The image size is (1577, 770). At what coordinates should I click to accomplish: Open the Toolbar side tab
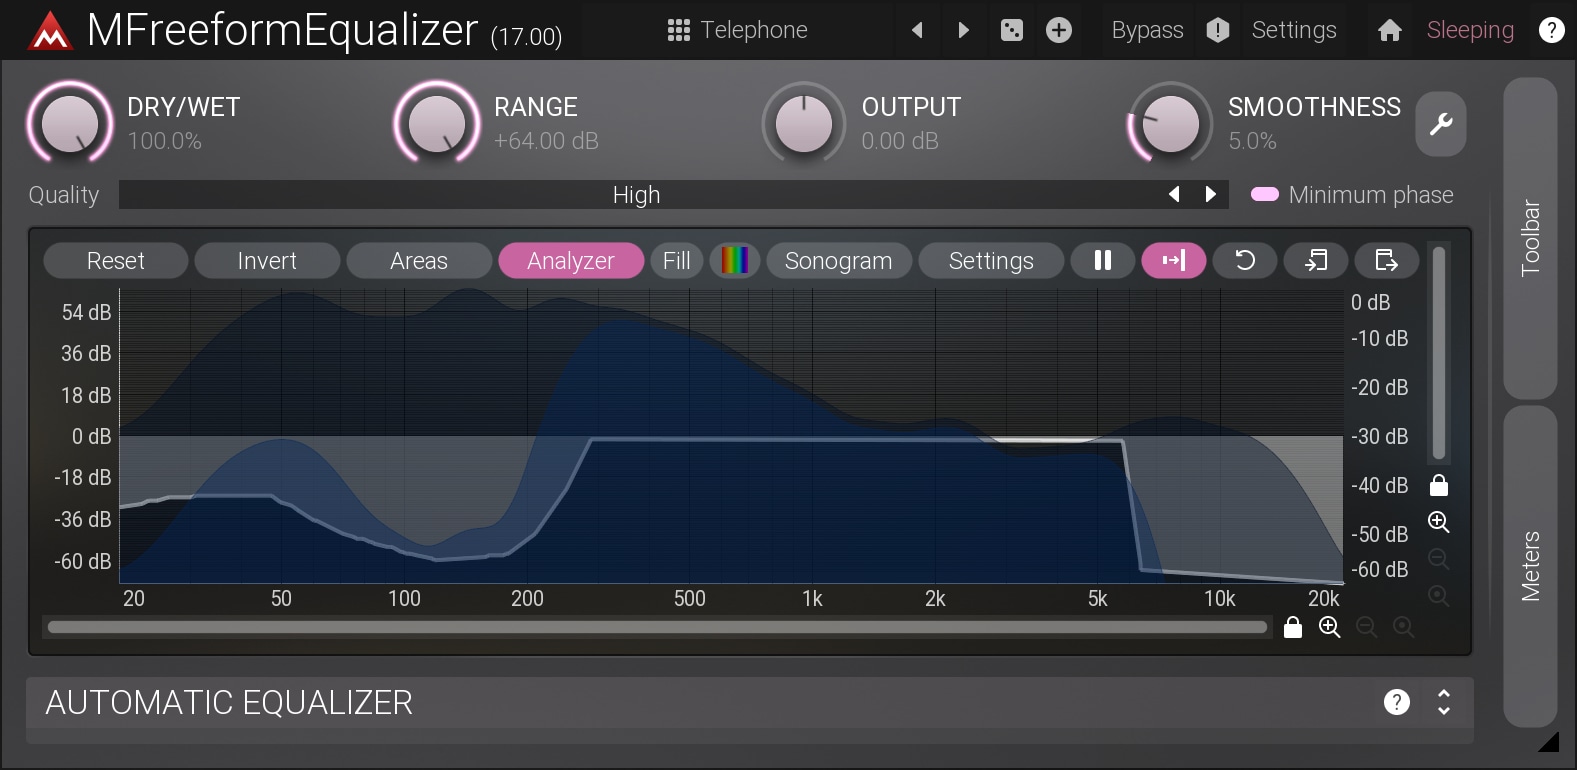1530,238
